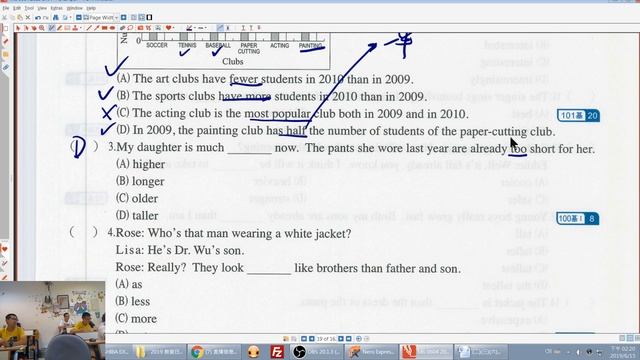Select the ellipse shape tool
640x360 pixels.
[112, 28]
